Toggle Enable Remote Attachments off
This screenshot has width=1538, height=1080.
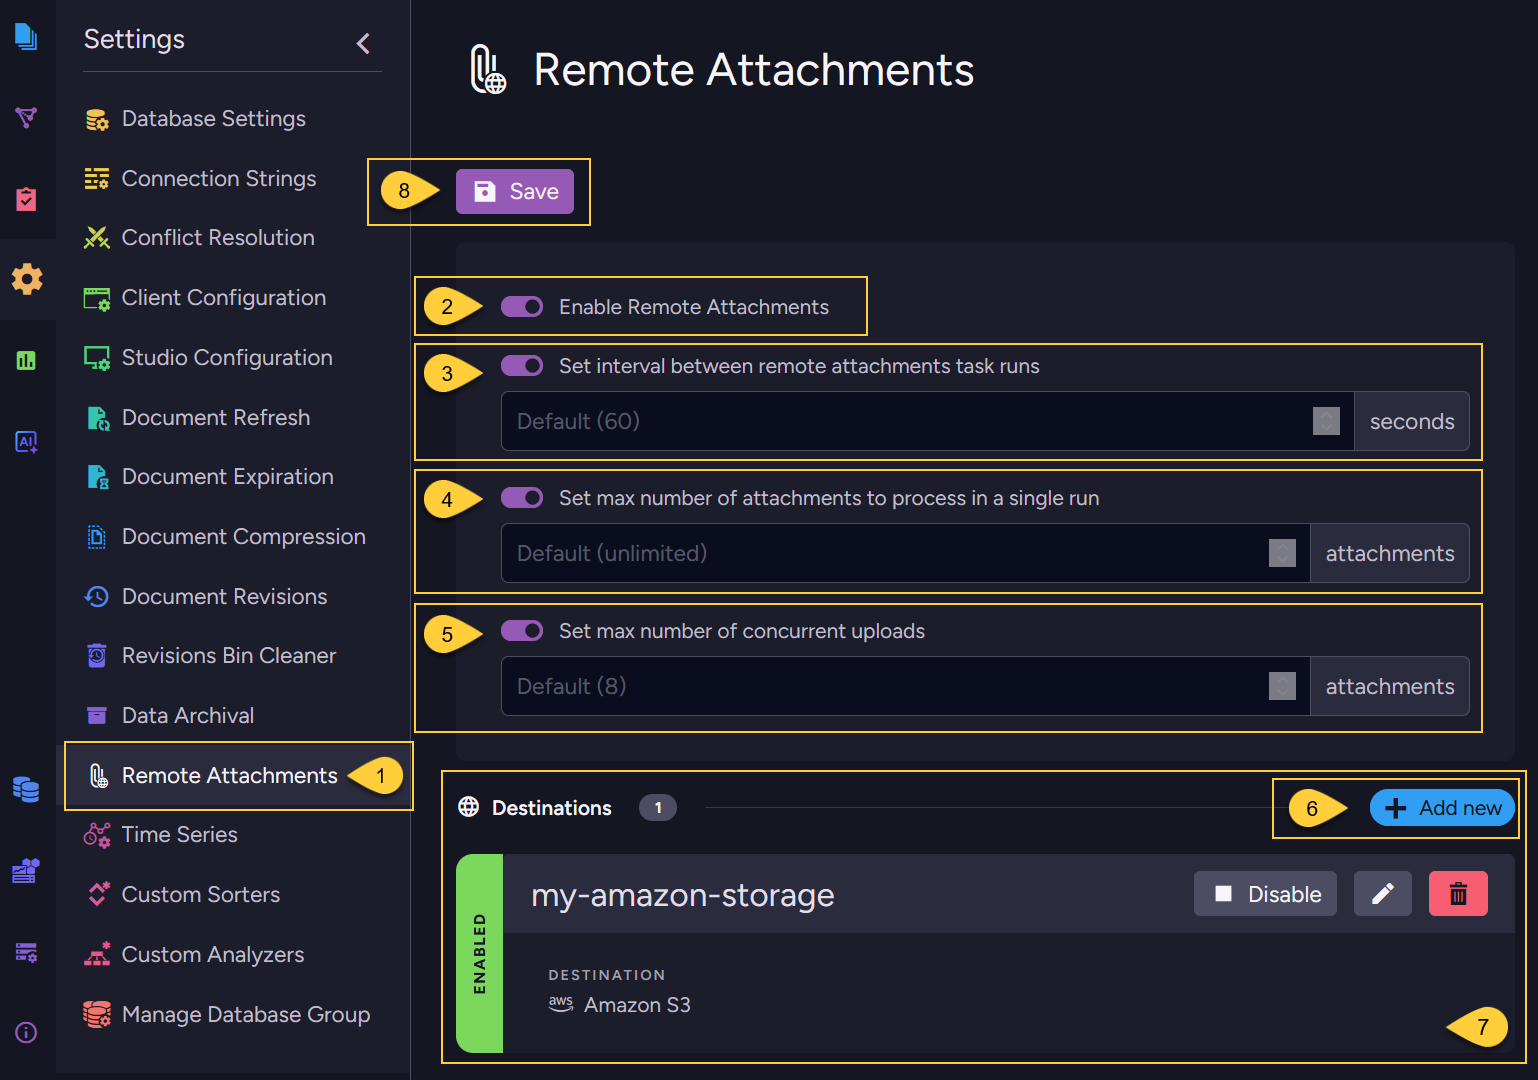pyautogui.click(x=521, y=307)
